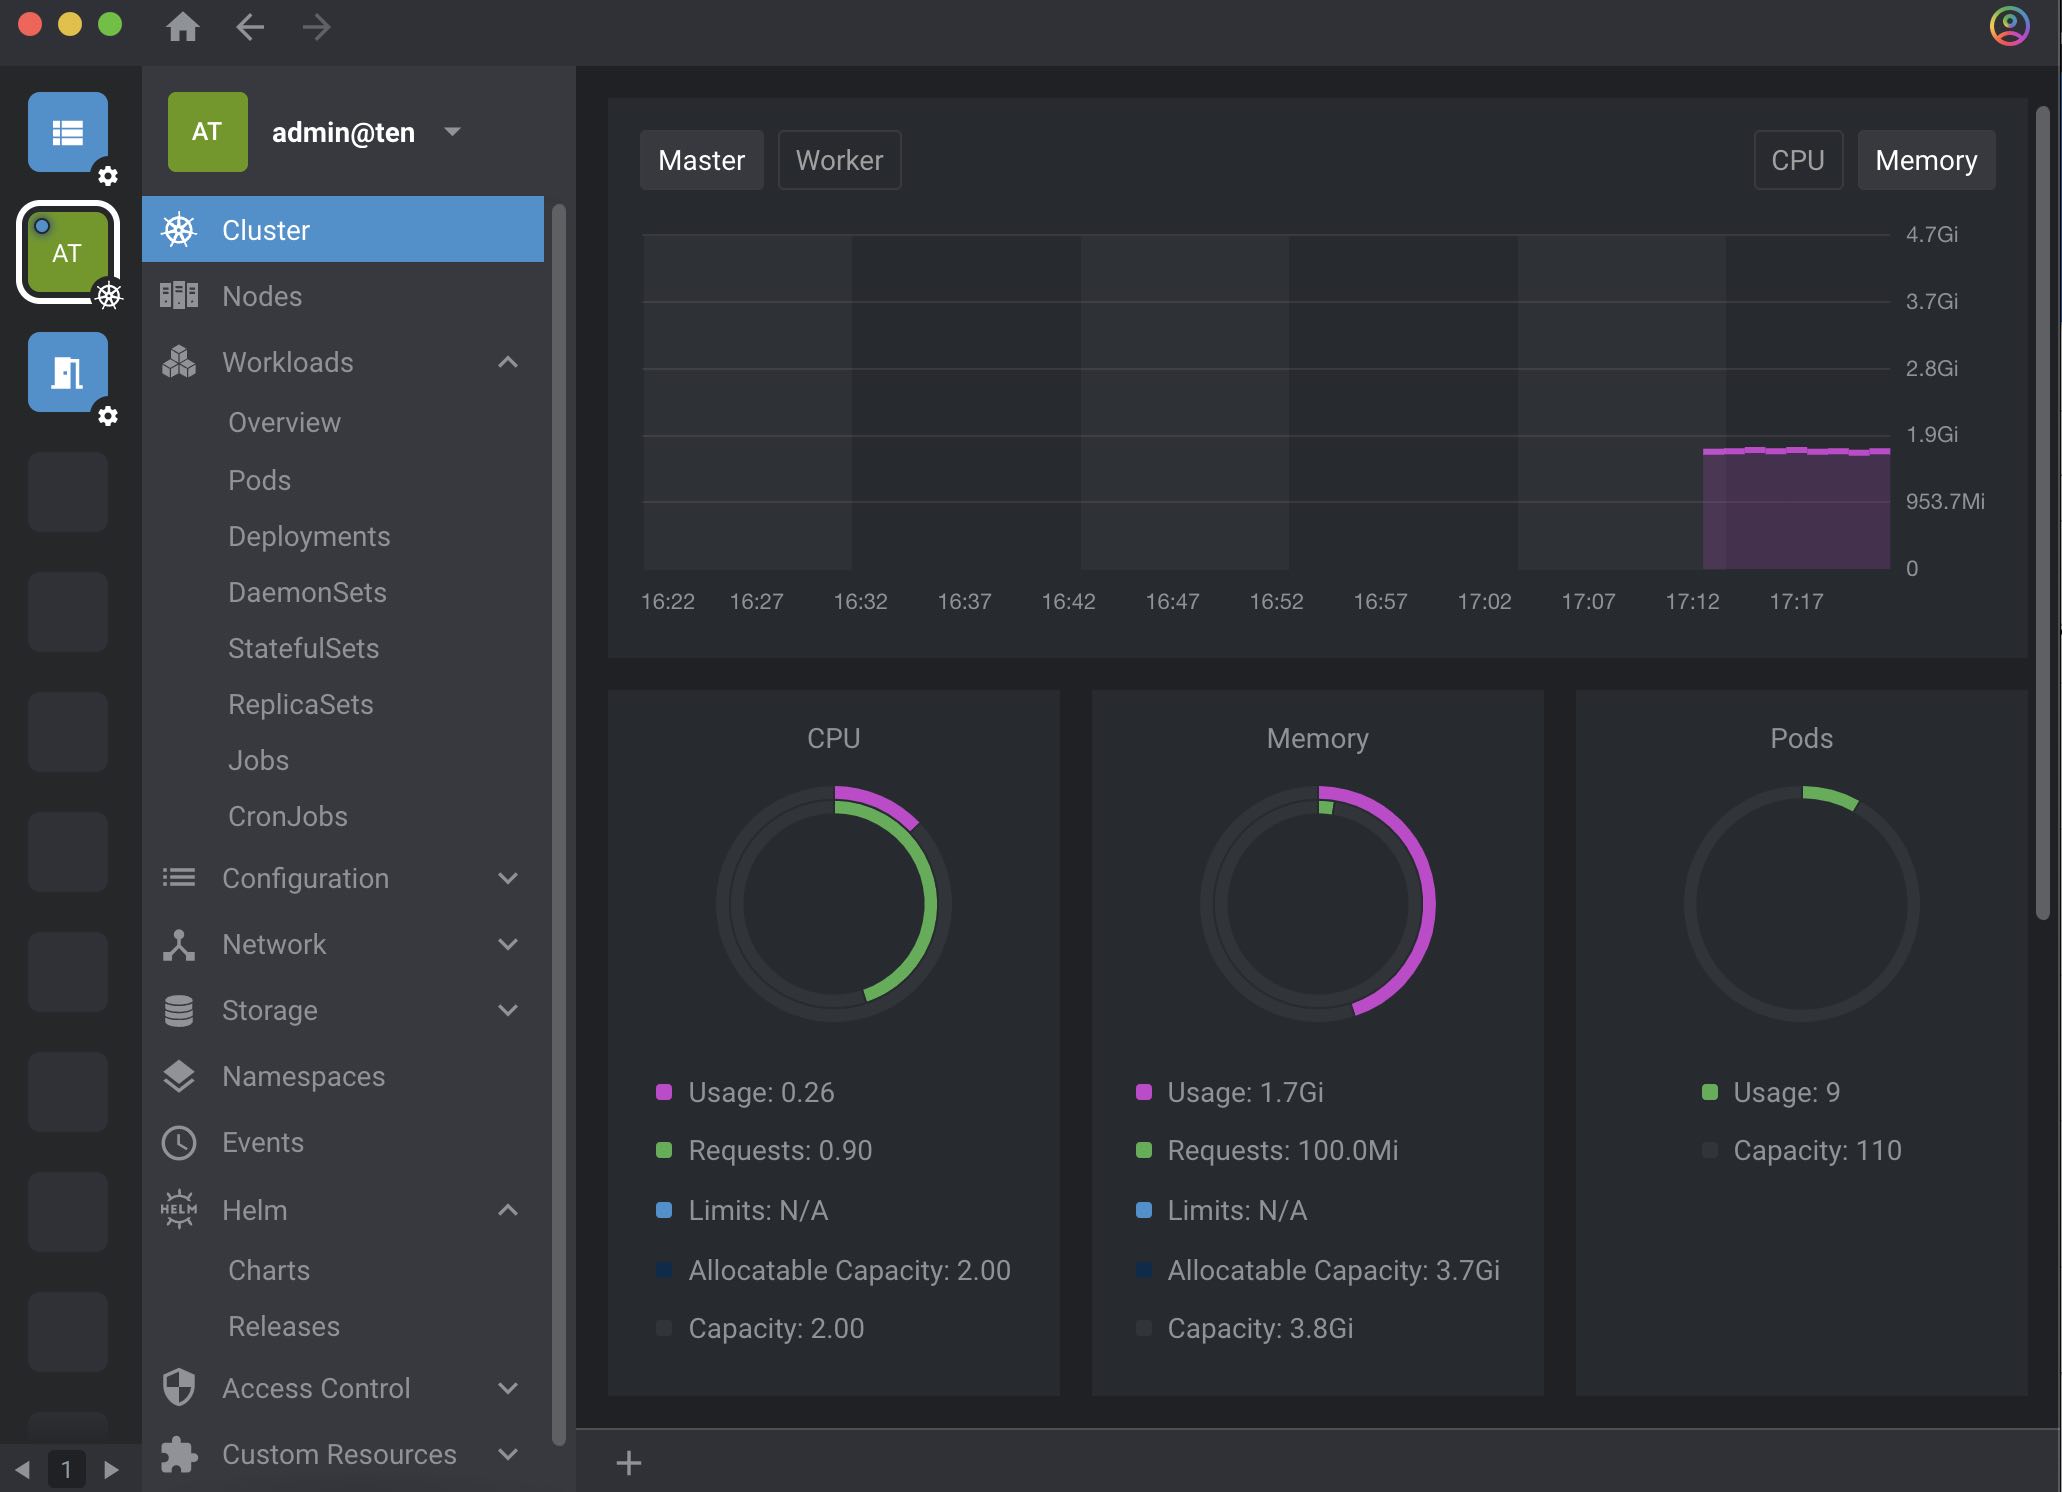This screenshot has height=1492, width=2062.
Task: Open Helm Charts link
Action: coord(269,1270)
